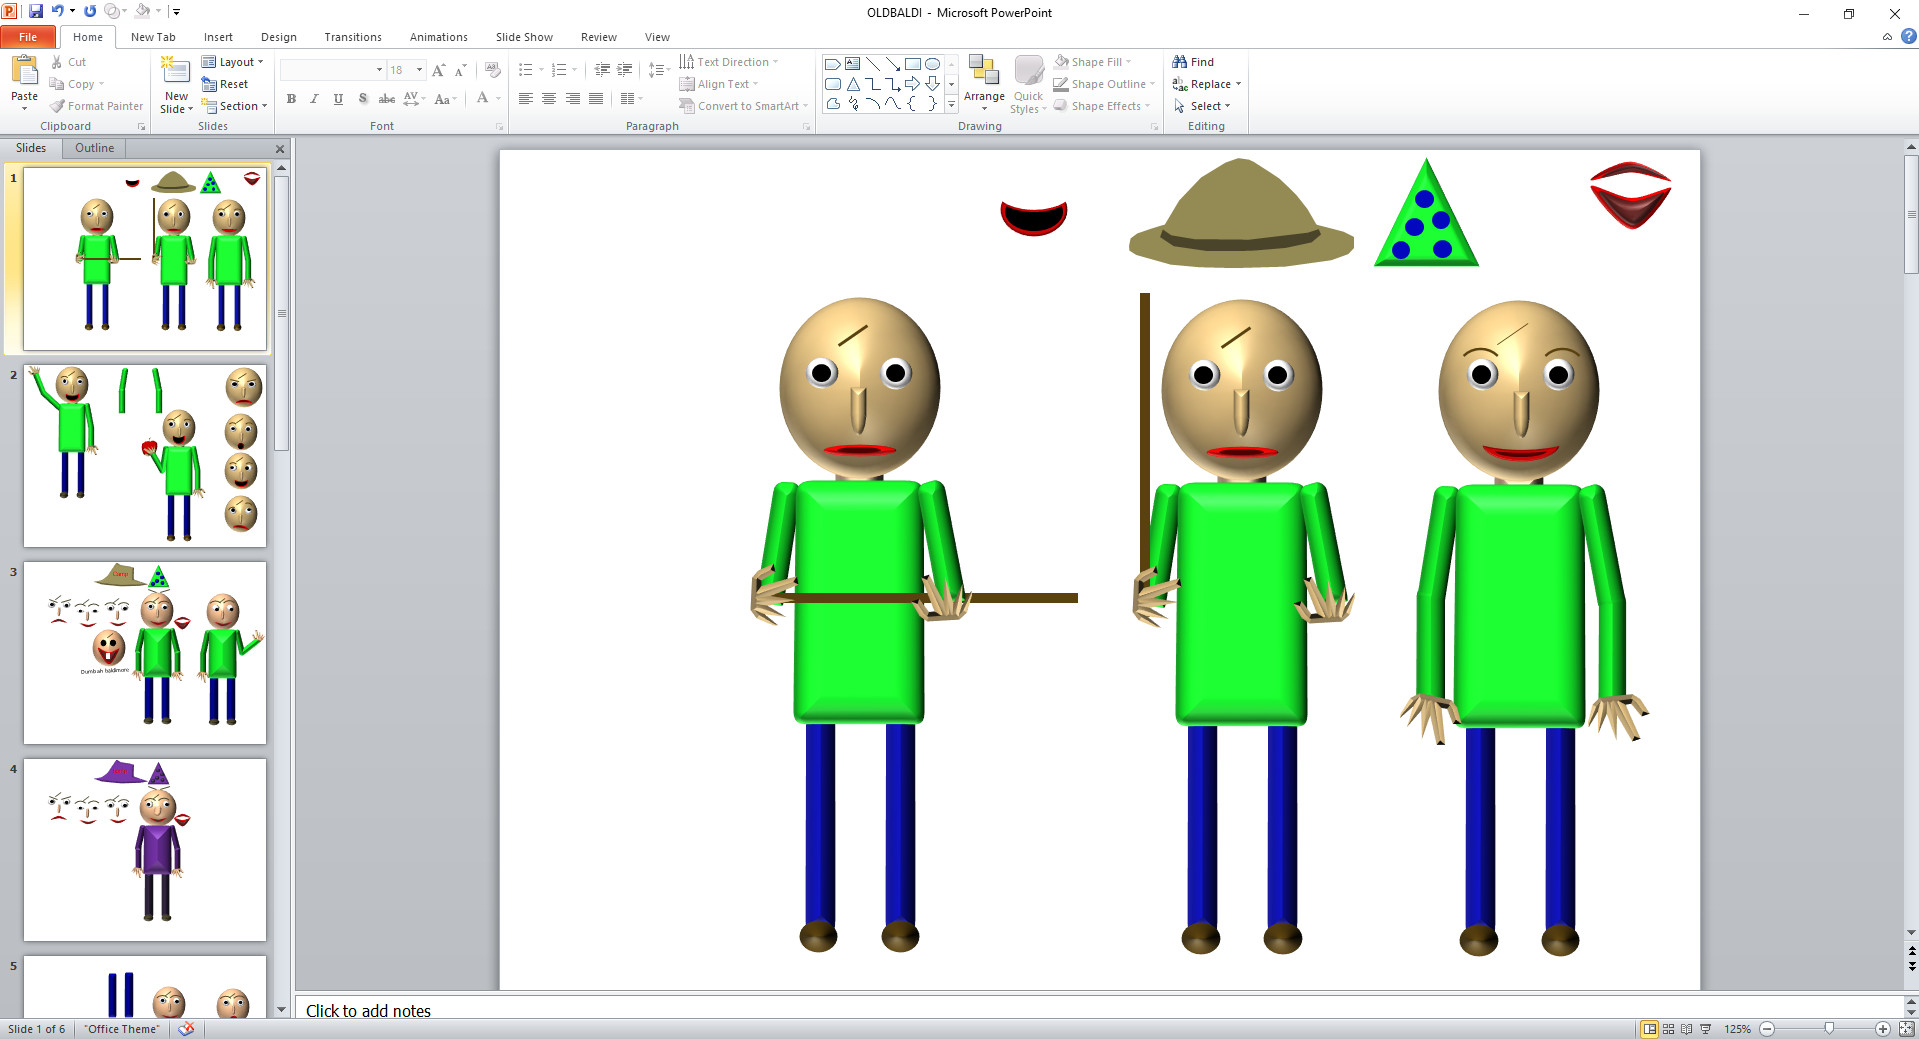Click the Arrange button
The height and width of the screenshot is (1039, 1919).
pyautogui.click(x=984, y=84)
